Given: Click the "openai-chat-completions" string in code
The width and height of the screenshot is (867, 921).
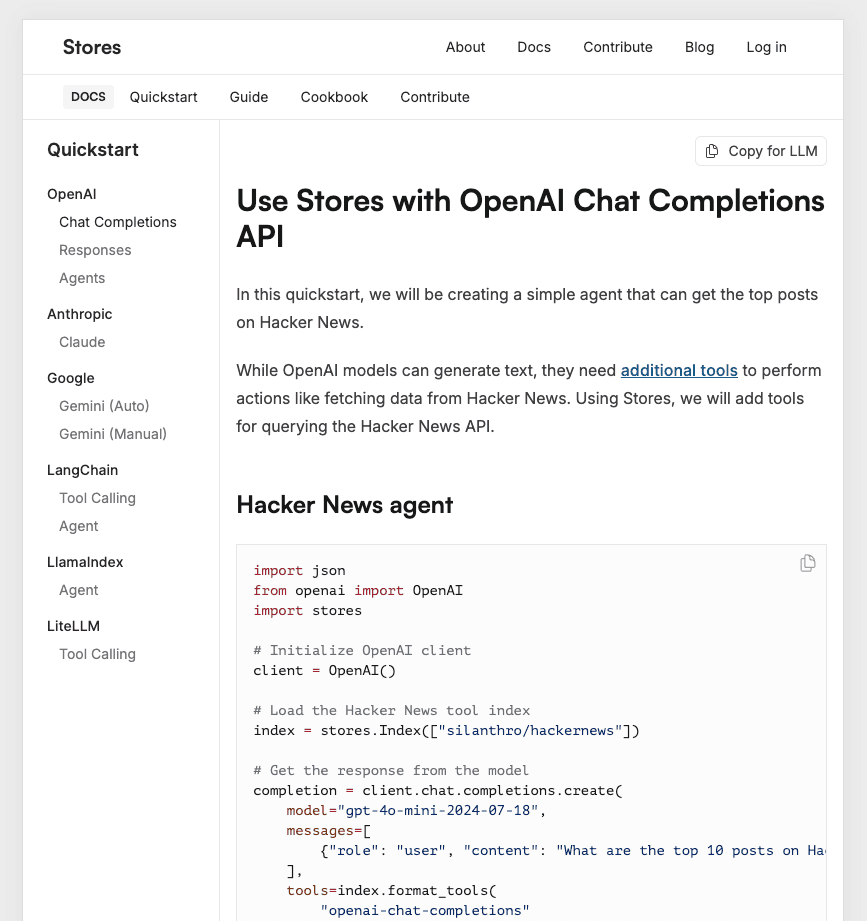Looking at the screenshot, I should [425, 910].
